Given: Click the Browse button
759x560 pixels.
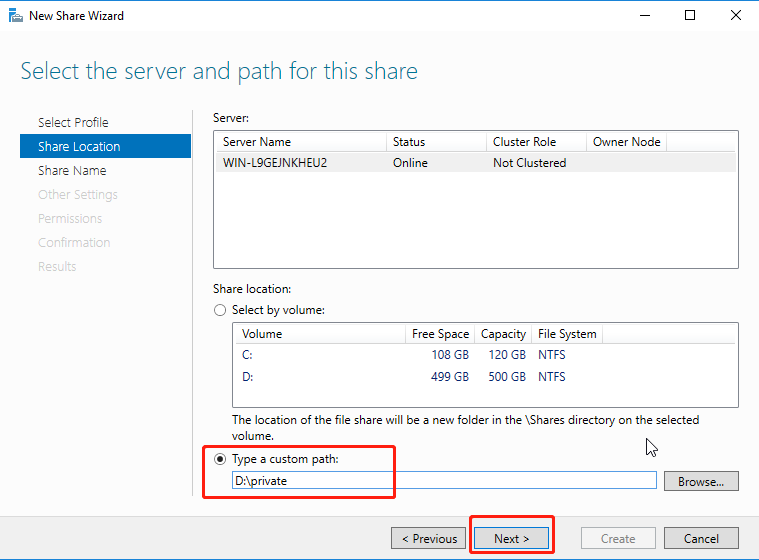Looking at the screenshot, I should pyautogui.click(x=700, y=481).
